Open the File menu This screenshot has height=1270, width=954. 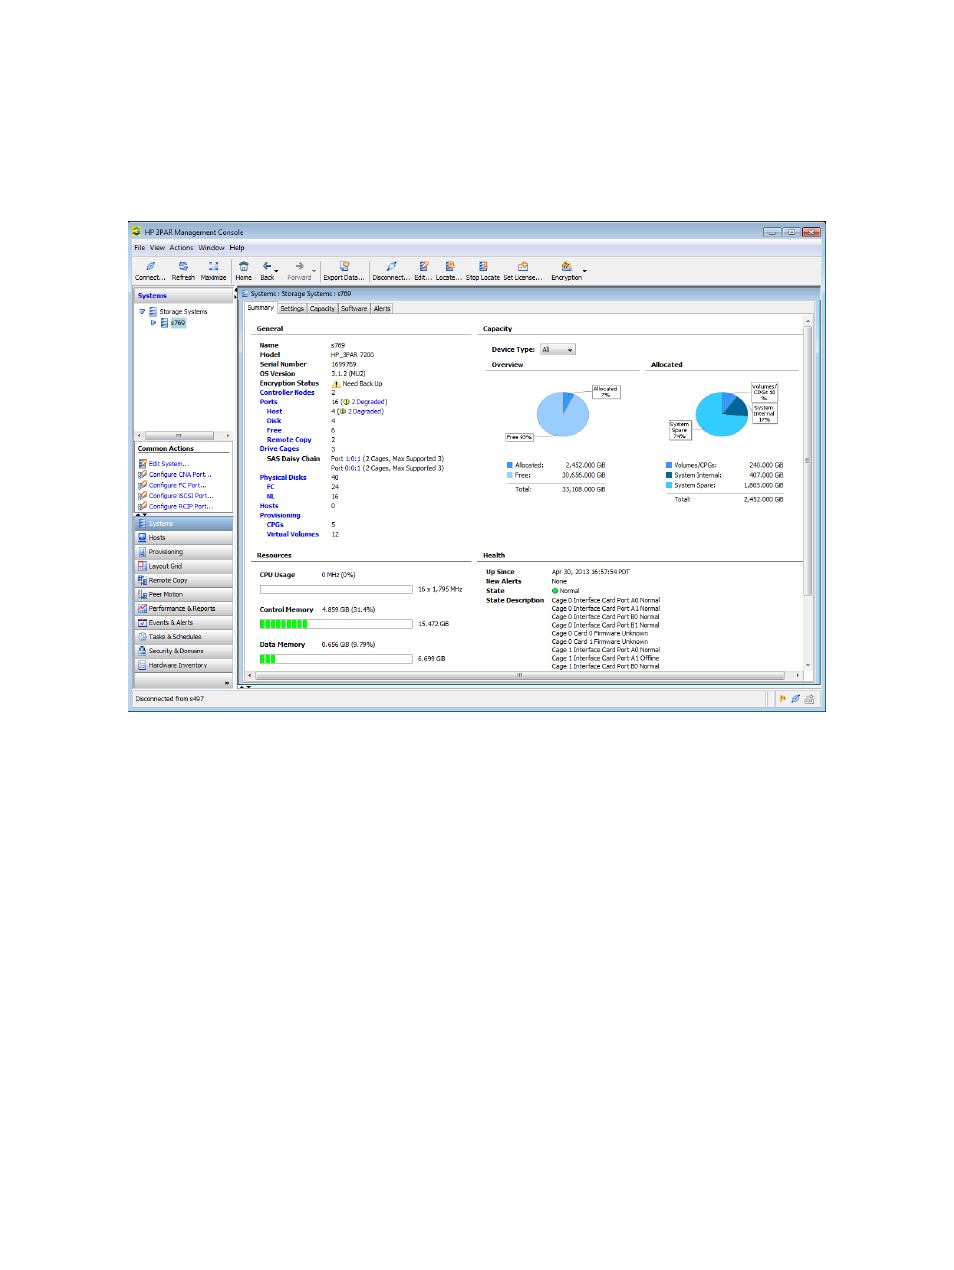[140, 248]
